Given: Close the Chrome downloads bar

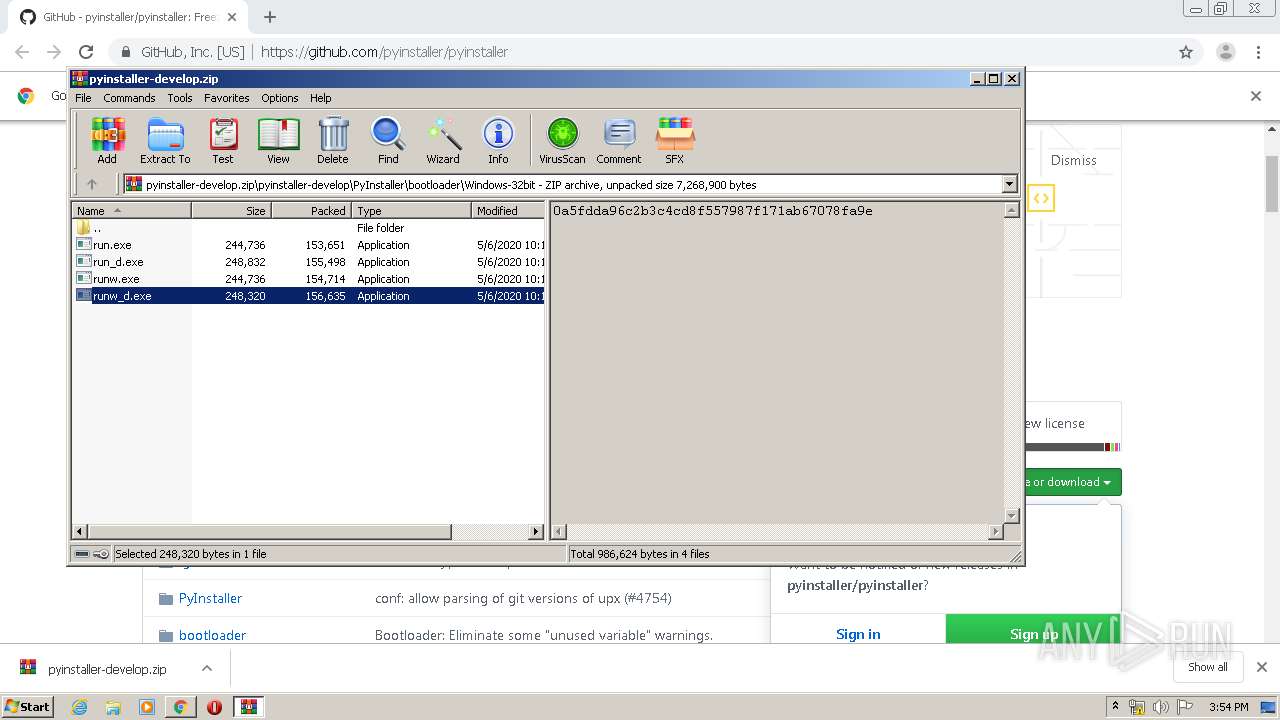Looking at the screenshot, I should 1261,667.
